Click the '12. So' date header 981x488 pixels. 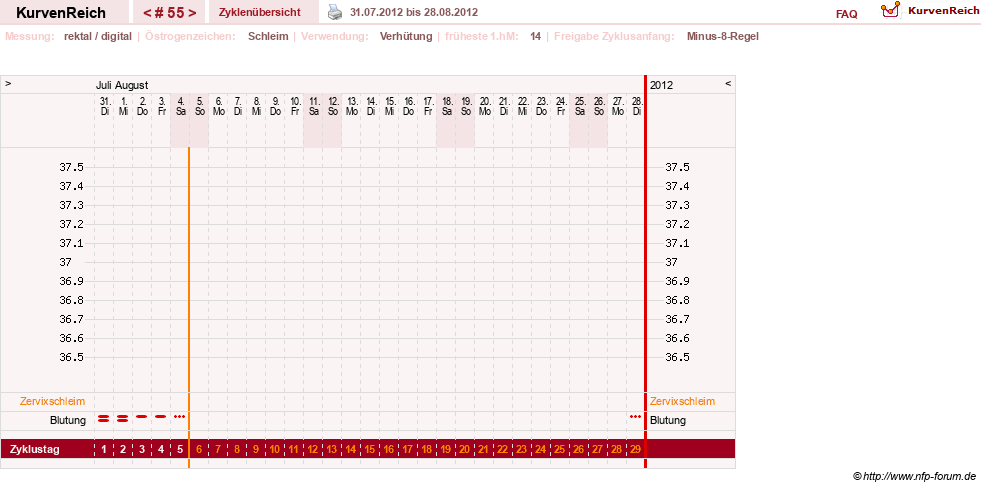[x=332, y=106]
